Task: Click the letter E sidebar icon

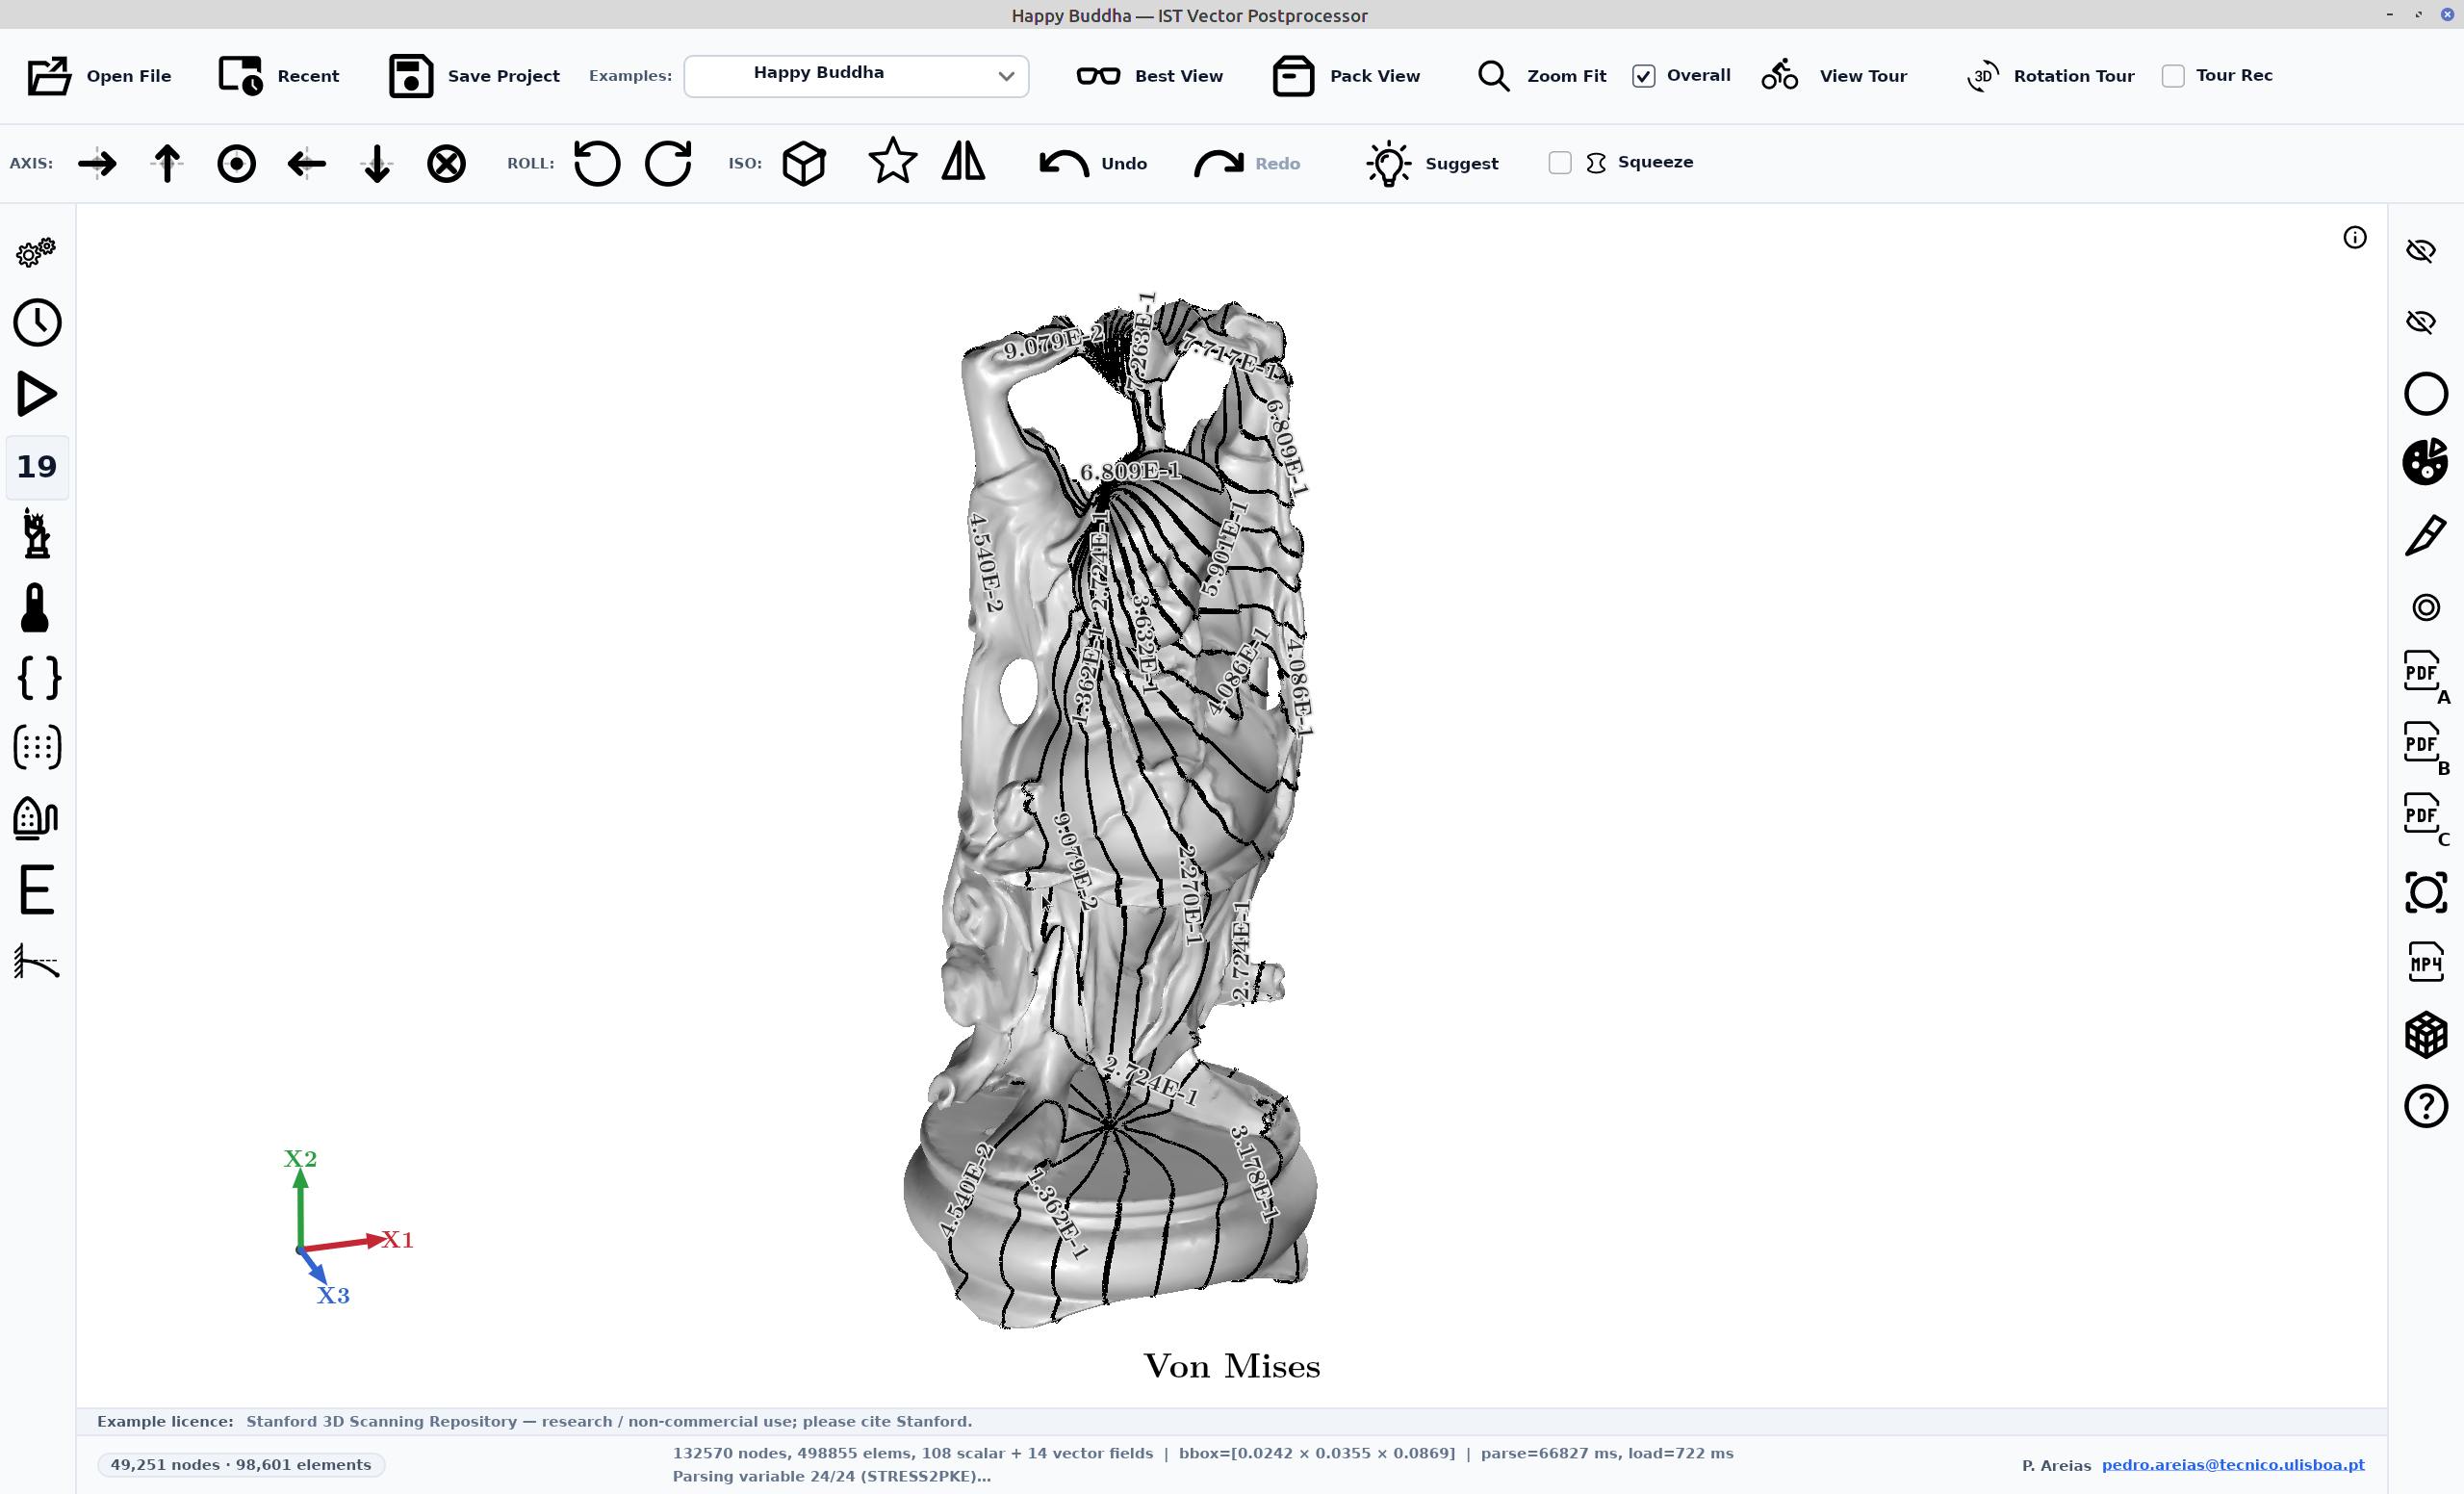Action: 37,890
